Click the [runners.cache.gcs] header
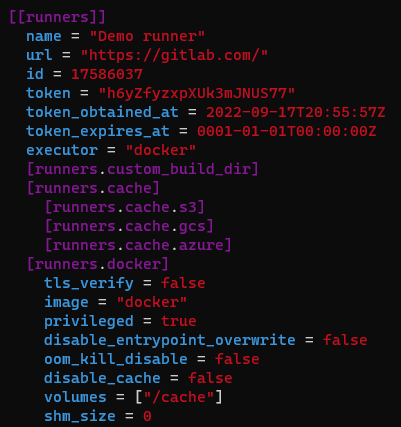Image resolution: width=401 pixels, height=427 pixels. pos(129,226)
